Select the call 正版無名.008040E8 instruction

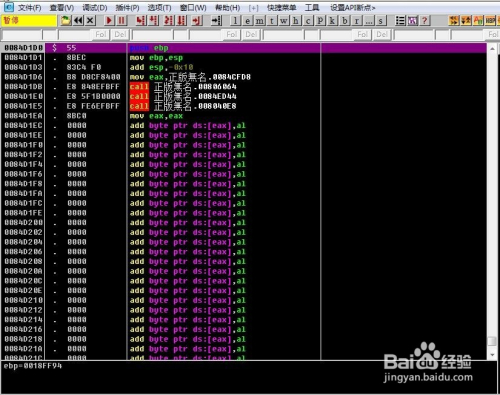(183, 106)
